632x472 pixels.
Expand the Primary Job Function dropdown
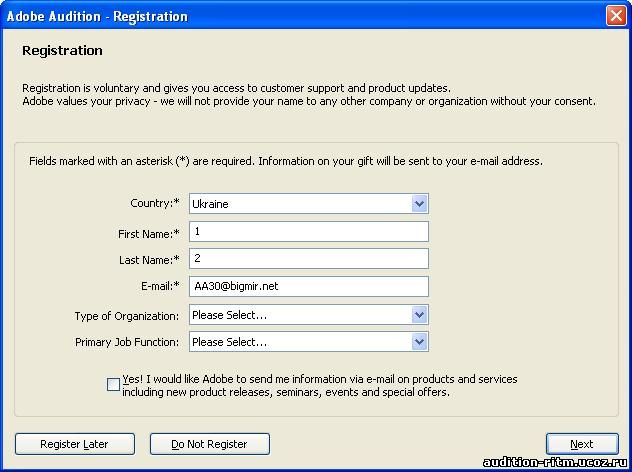coord(309,342)
